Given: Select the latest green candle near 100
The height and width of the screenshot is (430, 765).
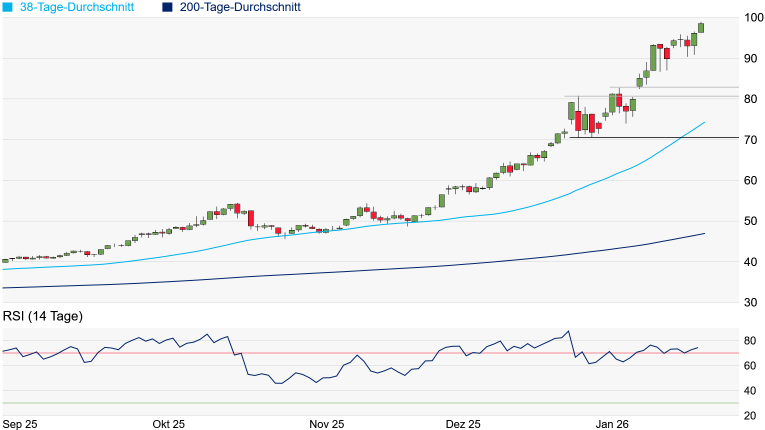Looking at the screenshot, I should coord(702,28).
